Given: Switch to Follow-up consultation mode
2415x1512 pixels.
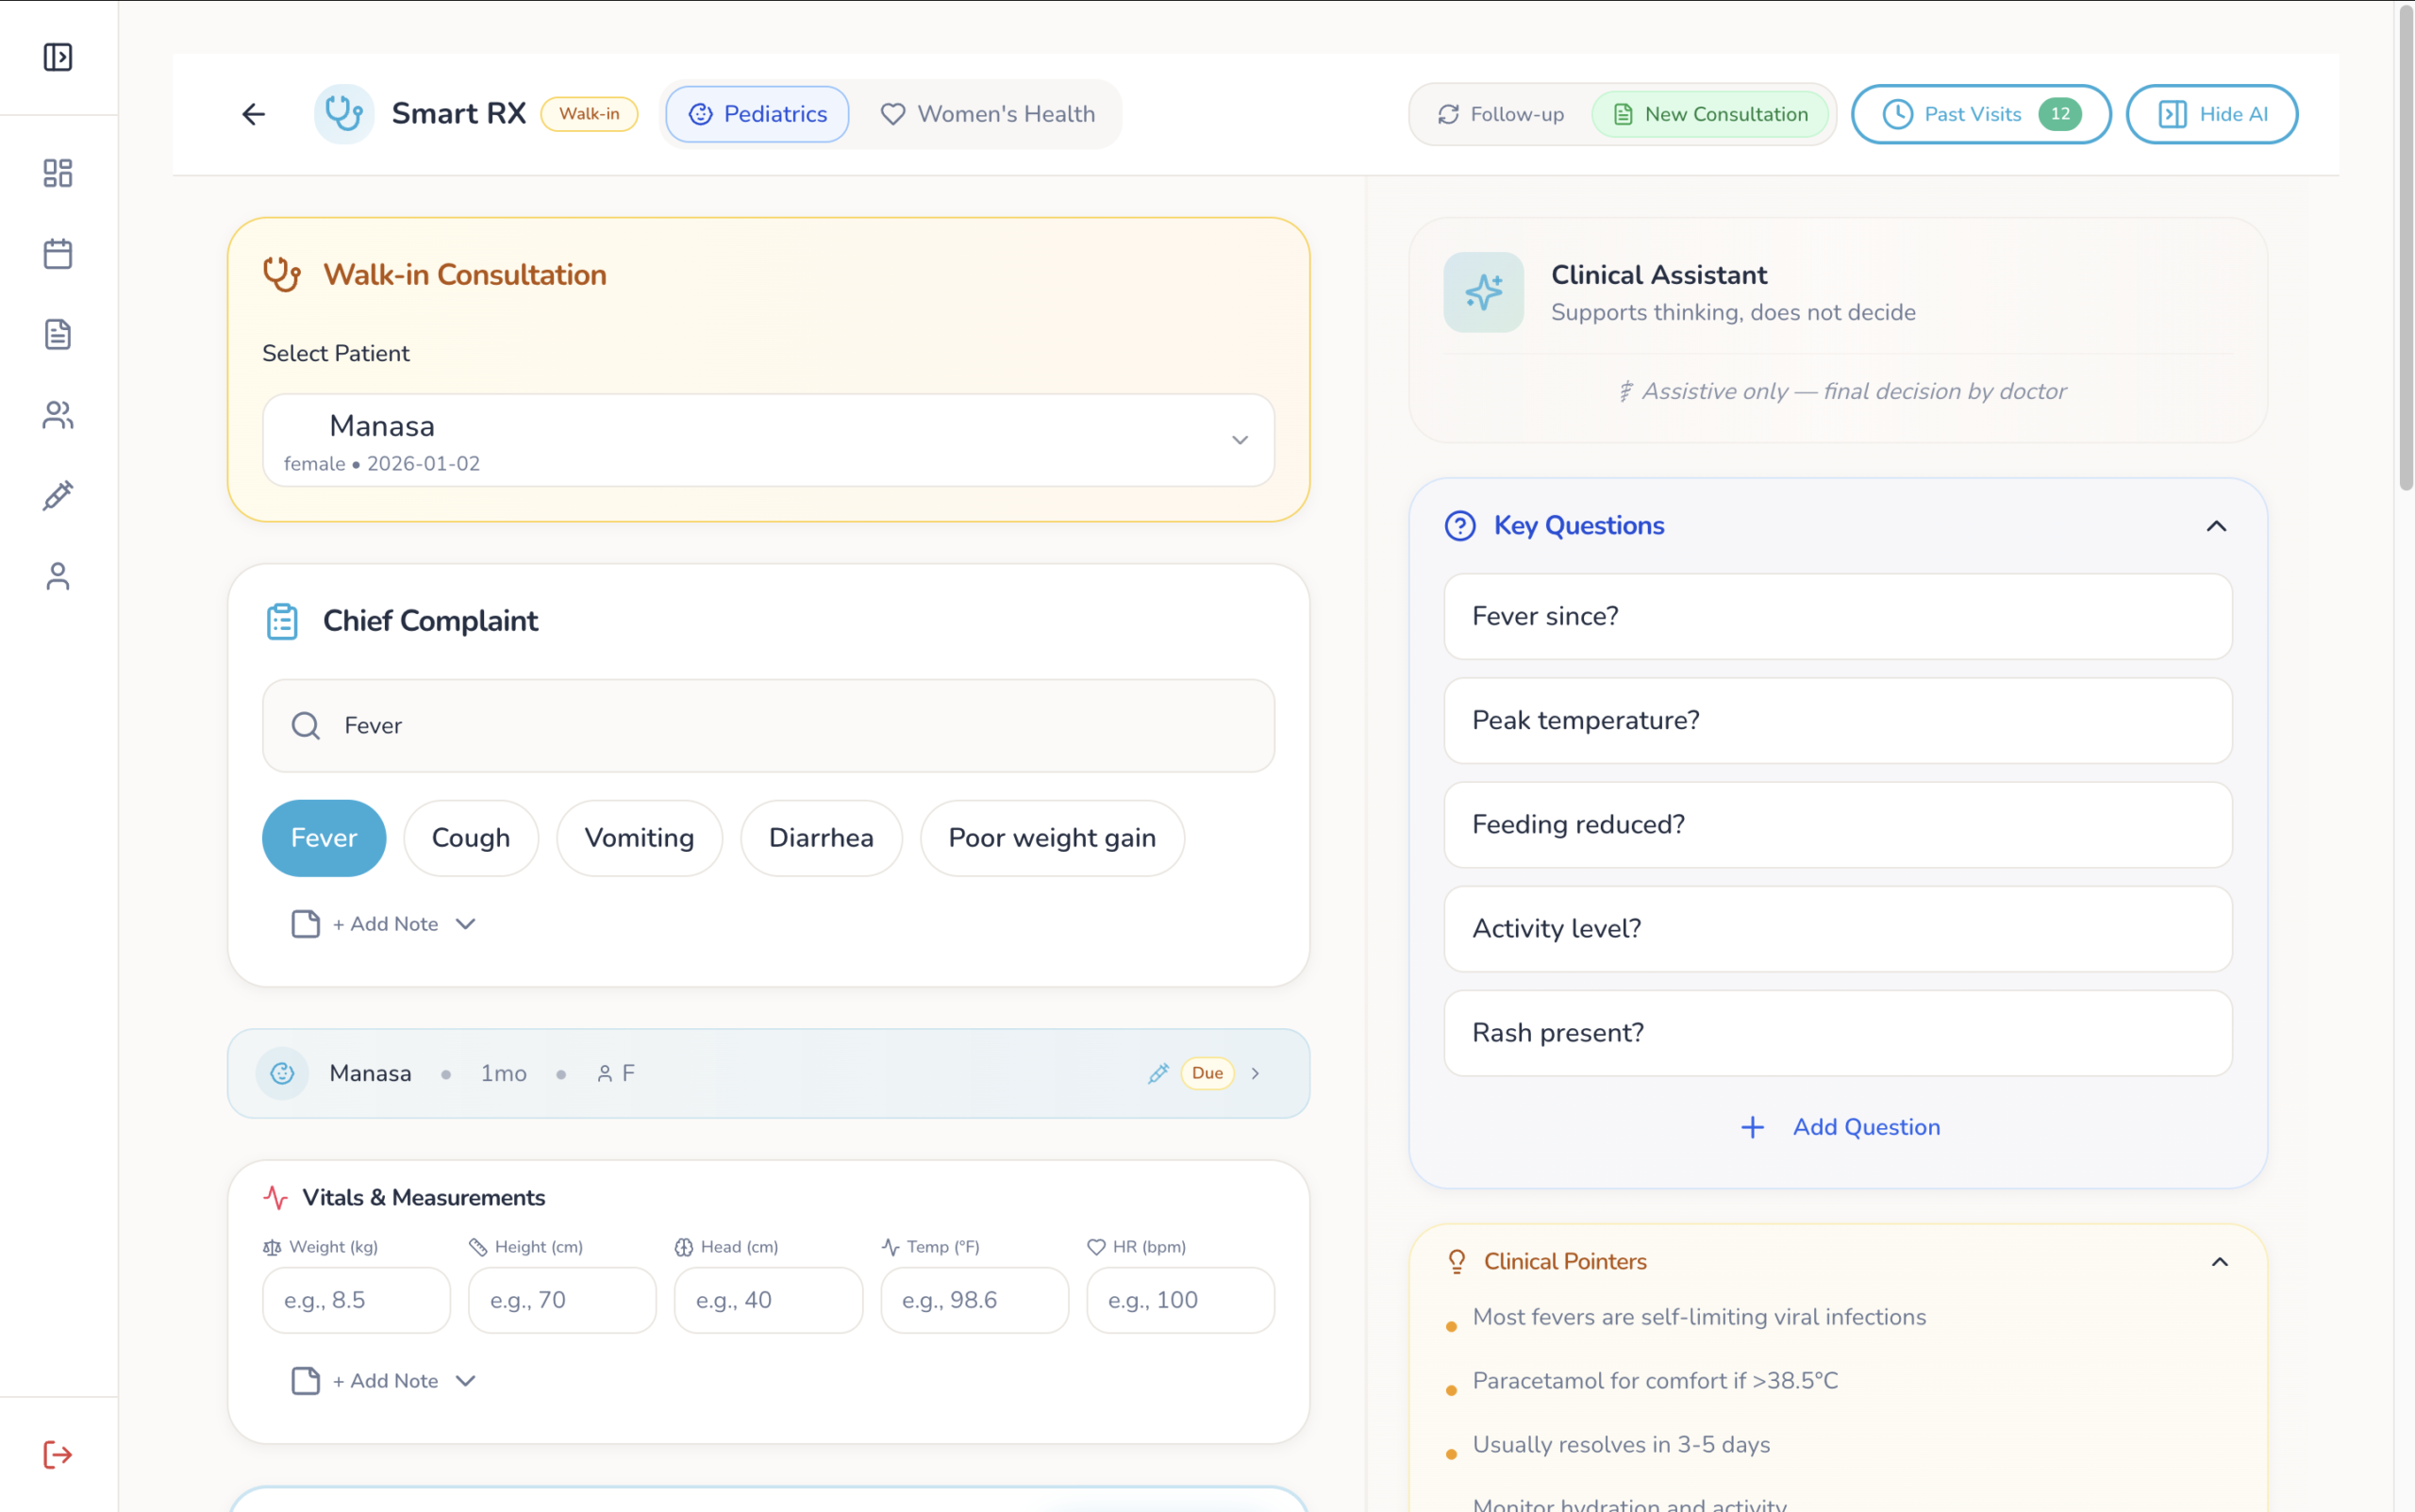Looking at the screenshot, I should (x=1501, y=114).
